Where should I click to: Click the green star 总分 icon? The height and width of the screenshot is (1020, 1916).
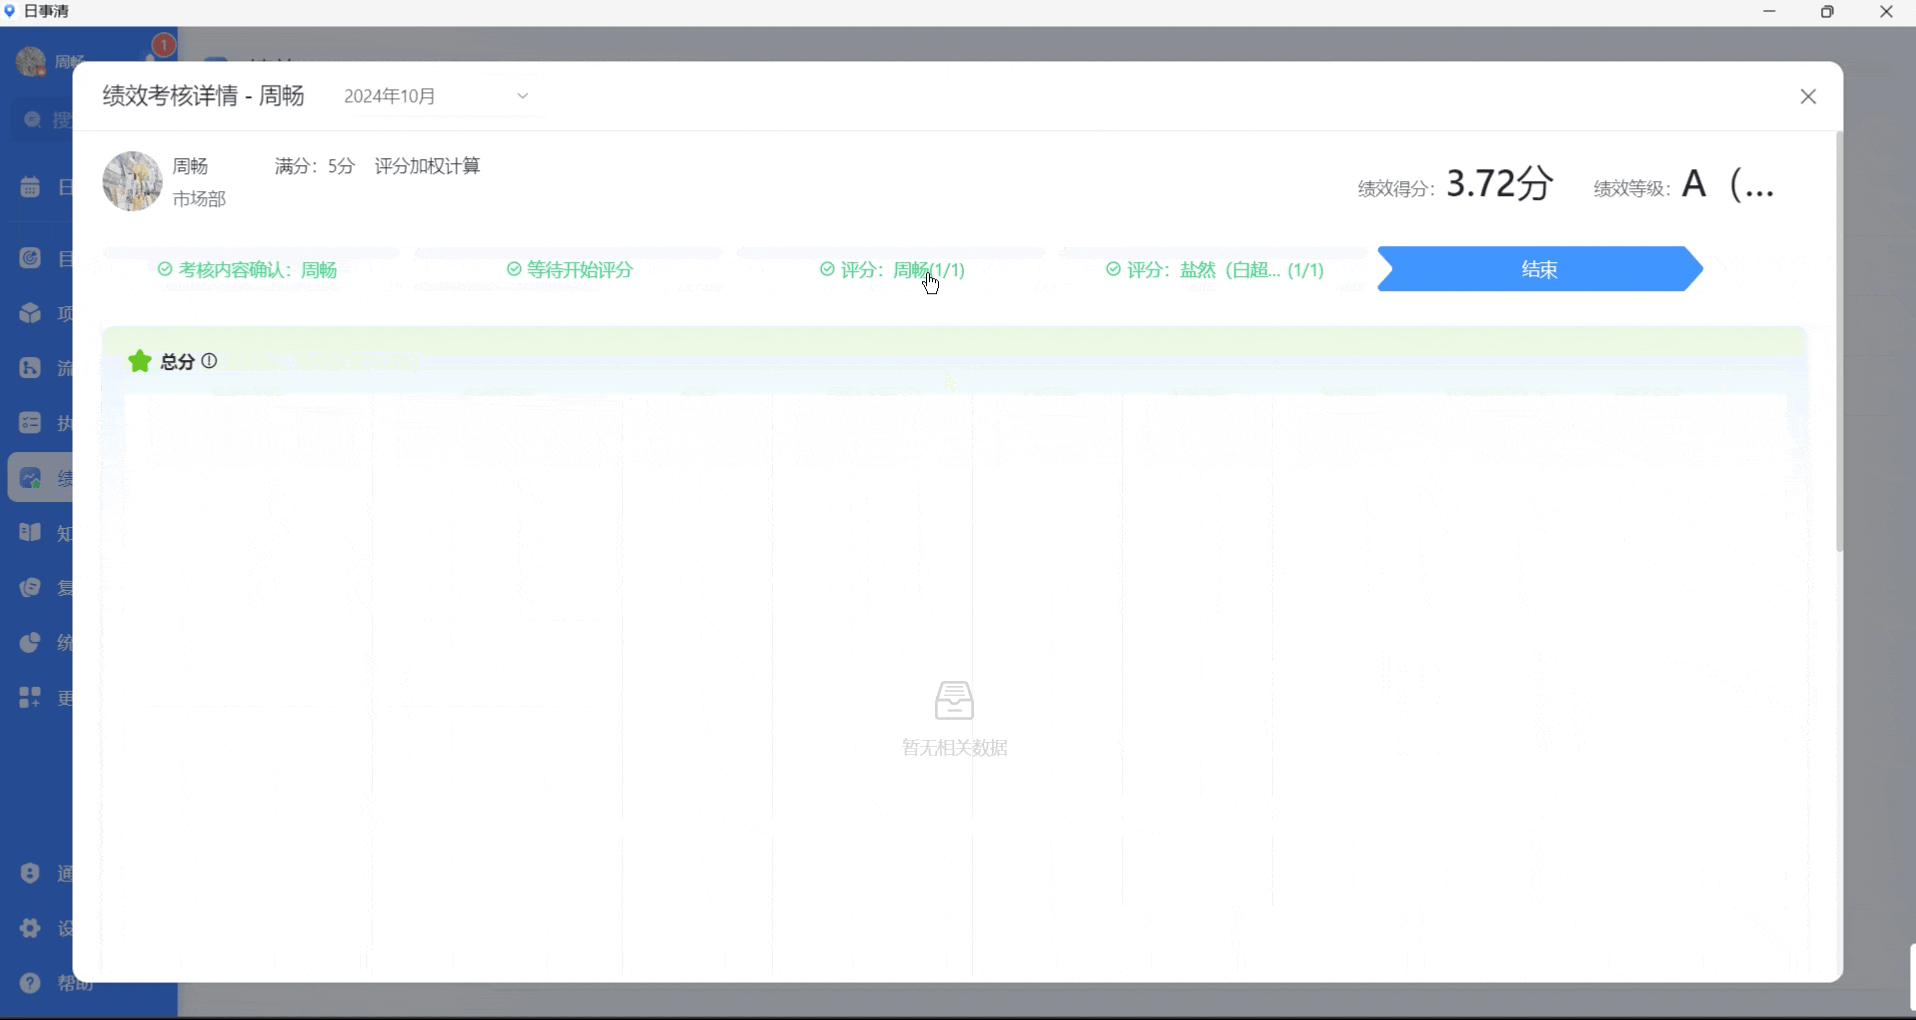click(x=140, y=361)
